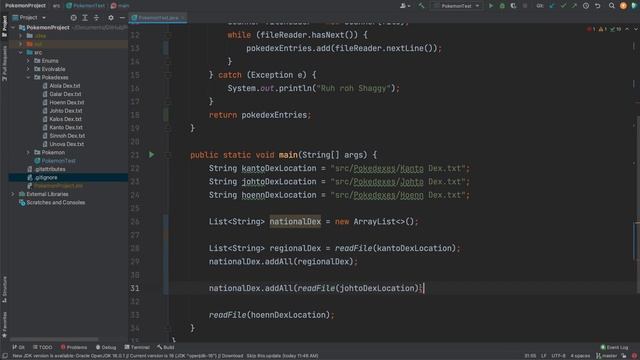Select Unova Dex.txt file

63,144
